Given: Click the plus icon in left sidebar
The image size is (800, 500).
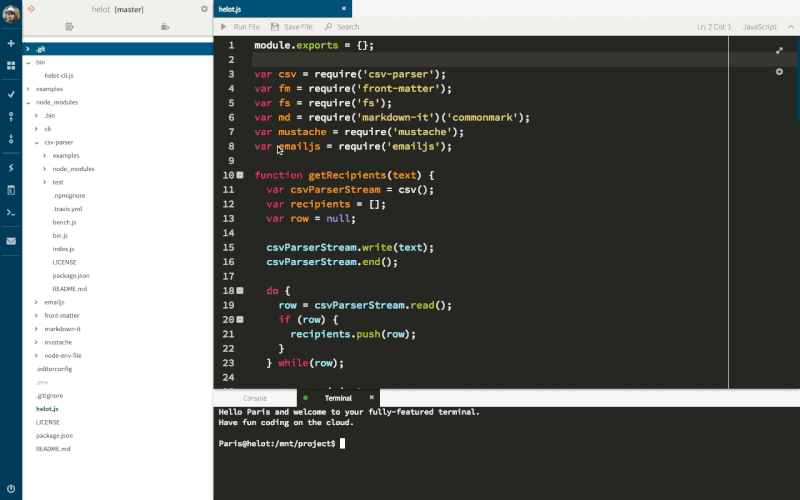Looking at the screenshot, I should [x=11, y=44].
